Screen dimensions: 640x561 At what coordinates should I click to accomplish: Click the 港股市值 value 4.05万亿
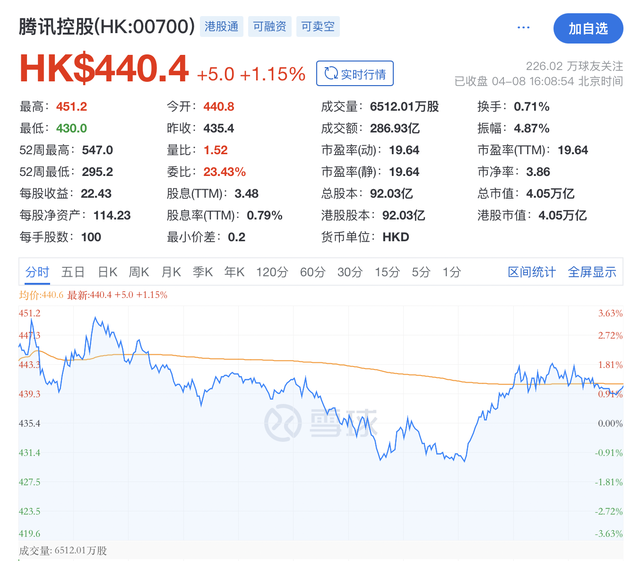[x=562, y=215]
